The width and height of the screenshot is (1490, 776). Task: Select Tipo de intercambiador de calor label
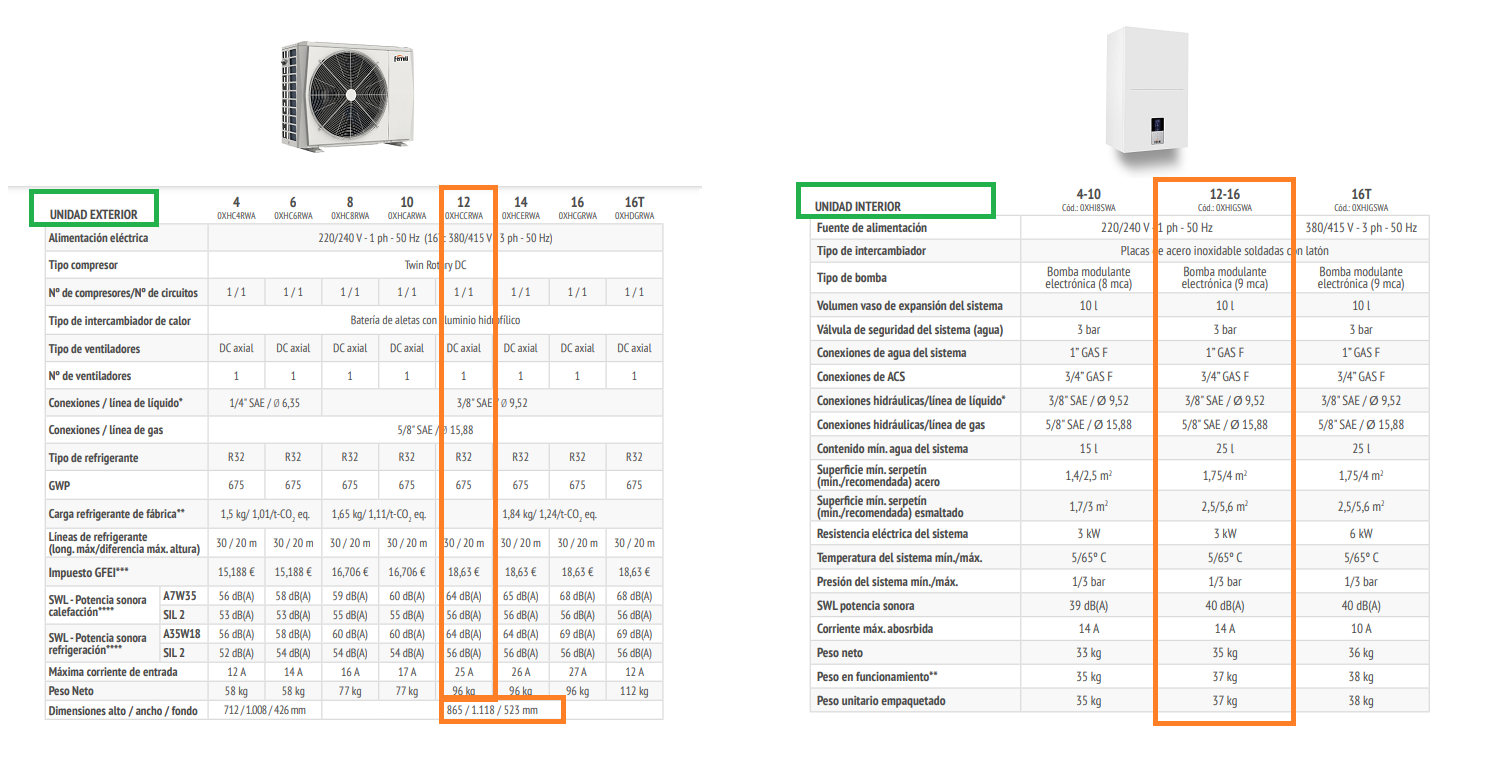[119, 321]
